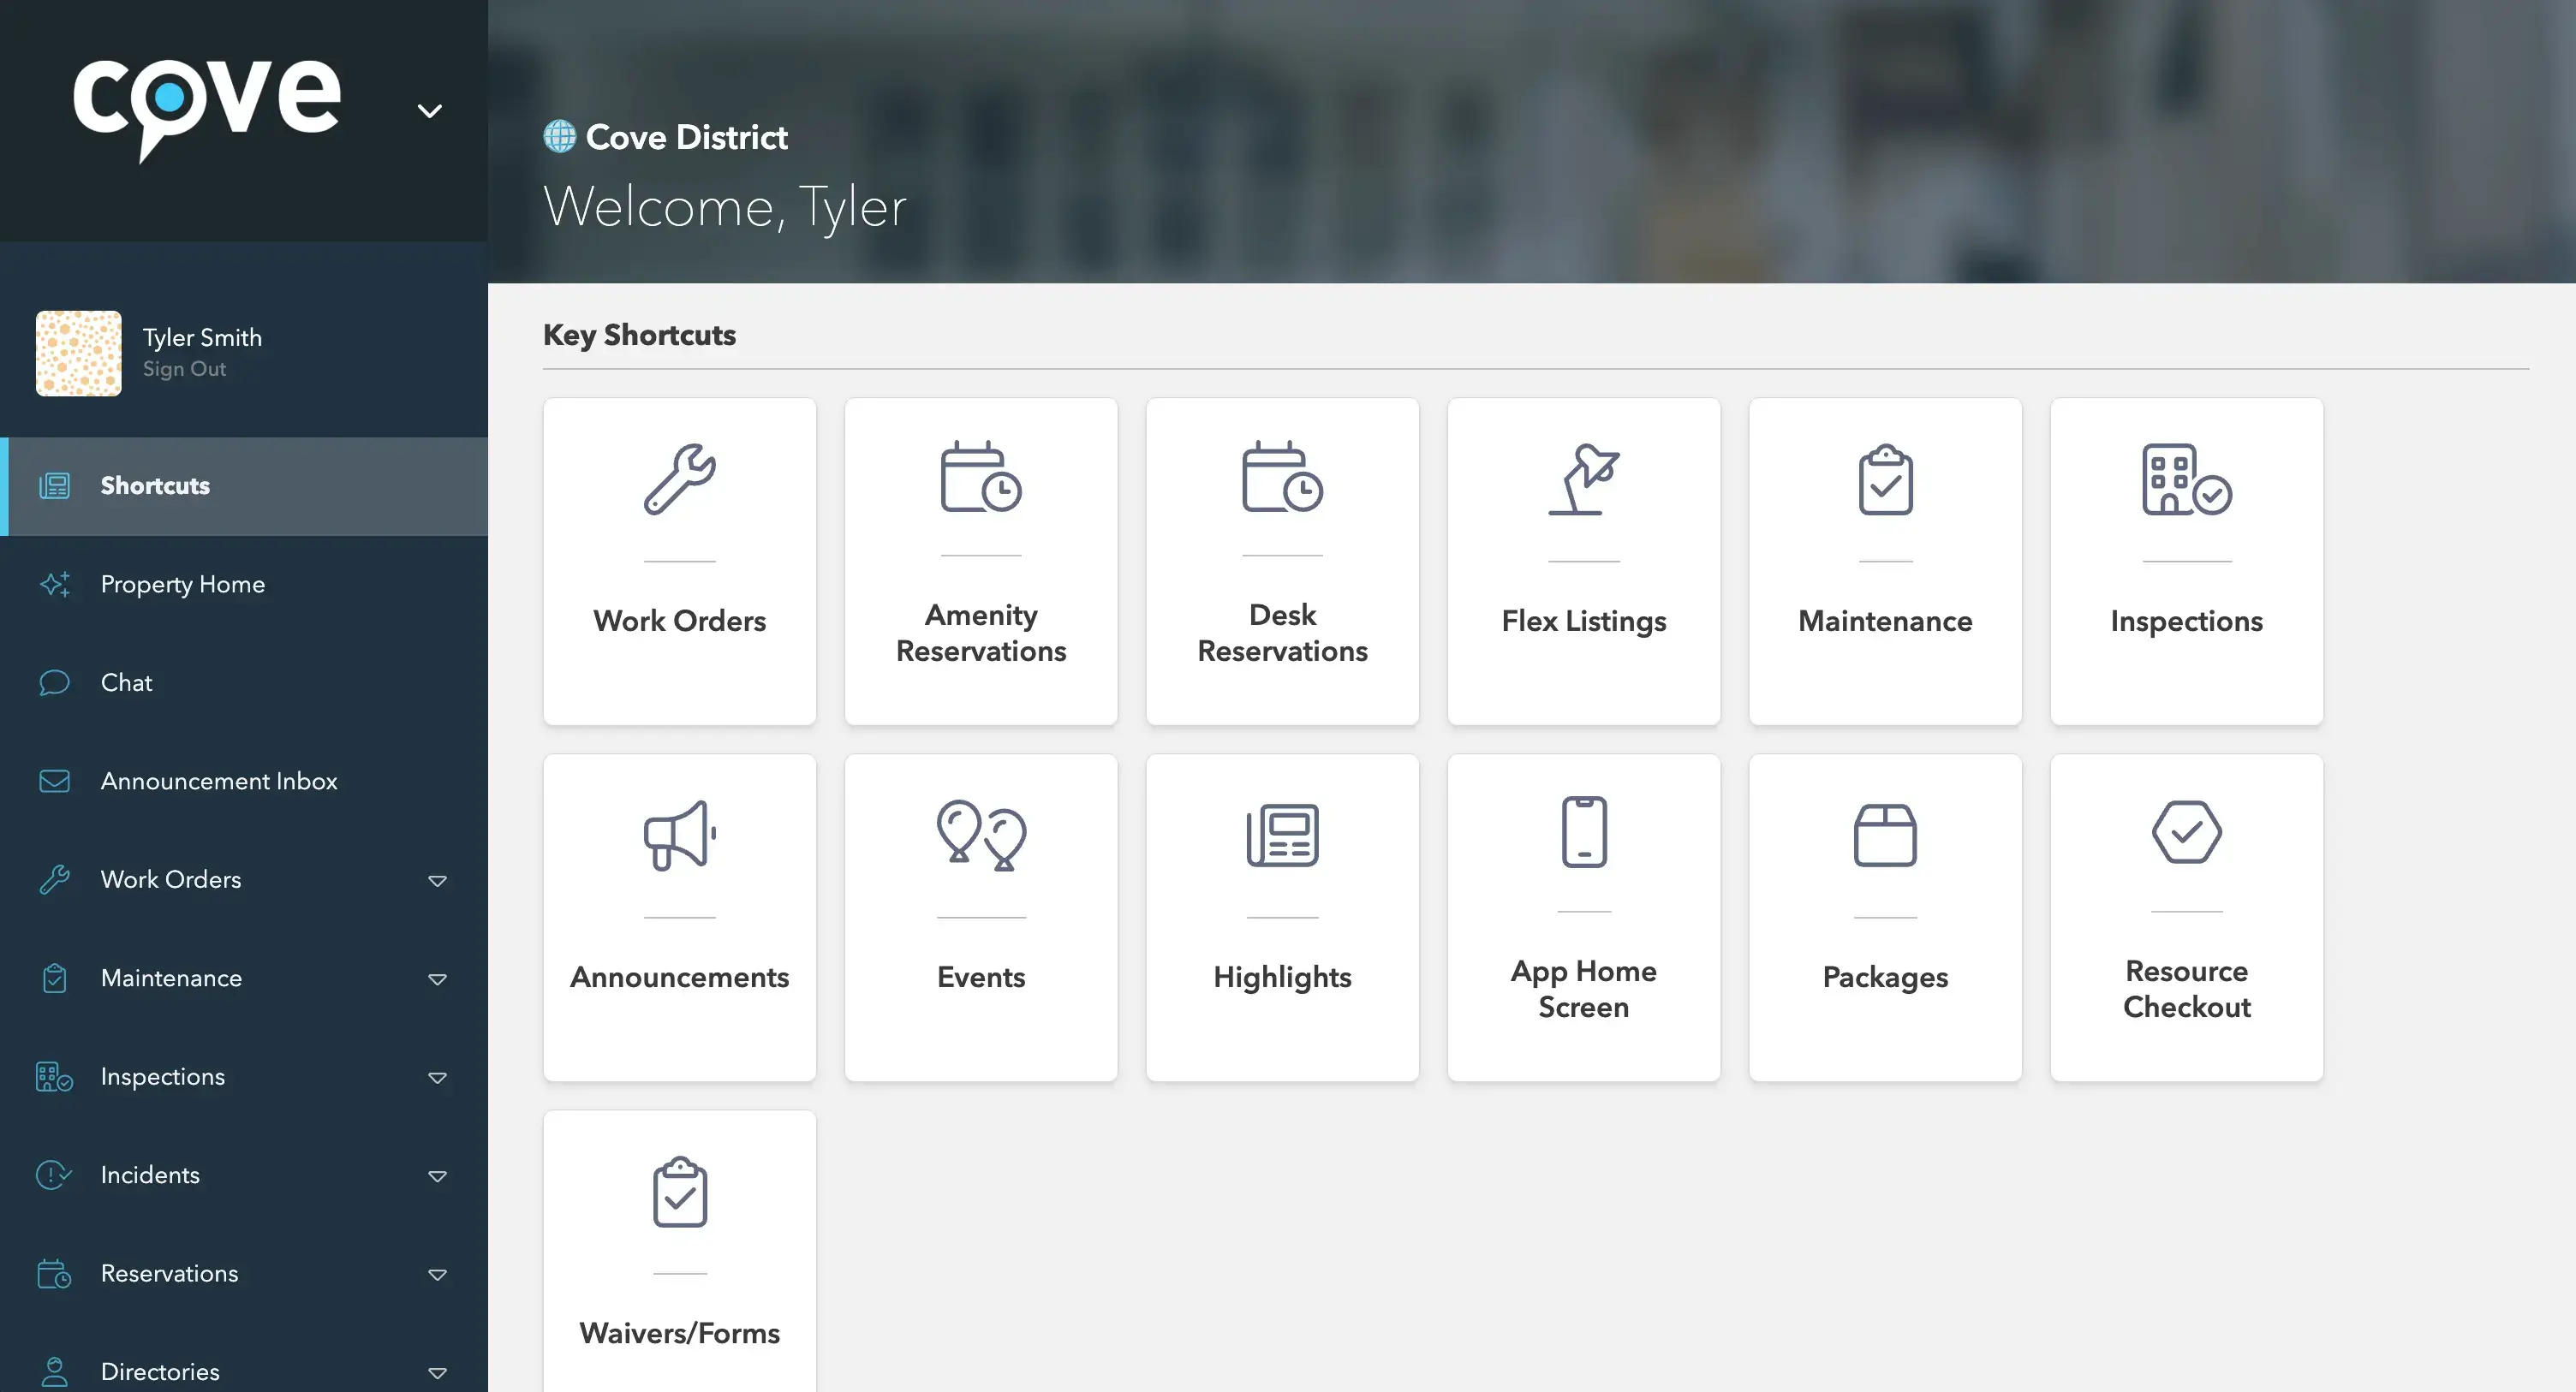Click the Announcements megaphone icon
This screenshot has height=1392, width=2576.
coord(679,835)
